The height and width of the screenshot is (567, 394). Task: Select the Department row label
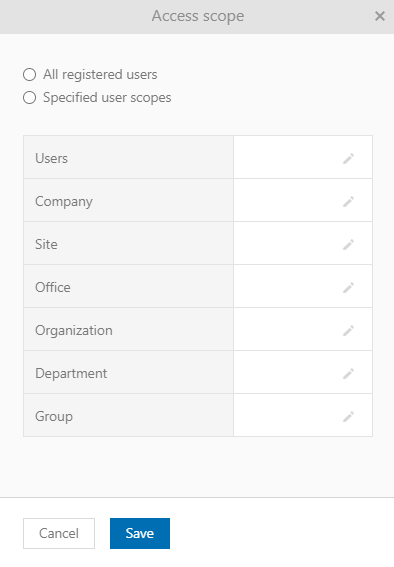point(71,373)
